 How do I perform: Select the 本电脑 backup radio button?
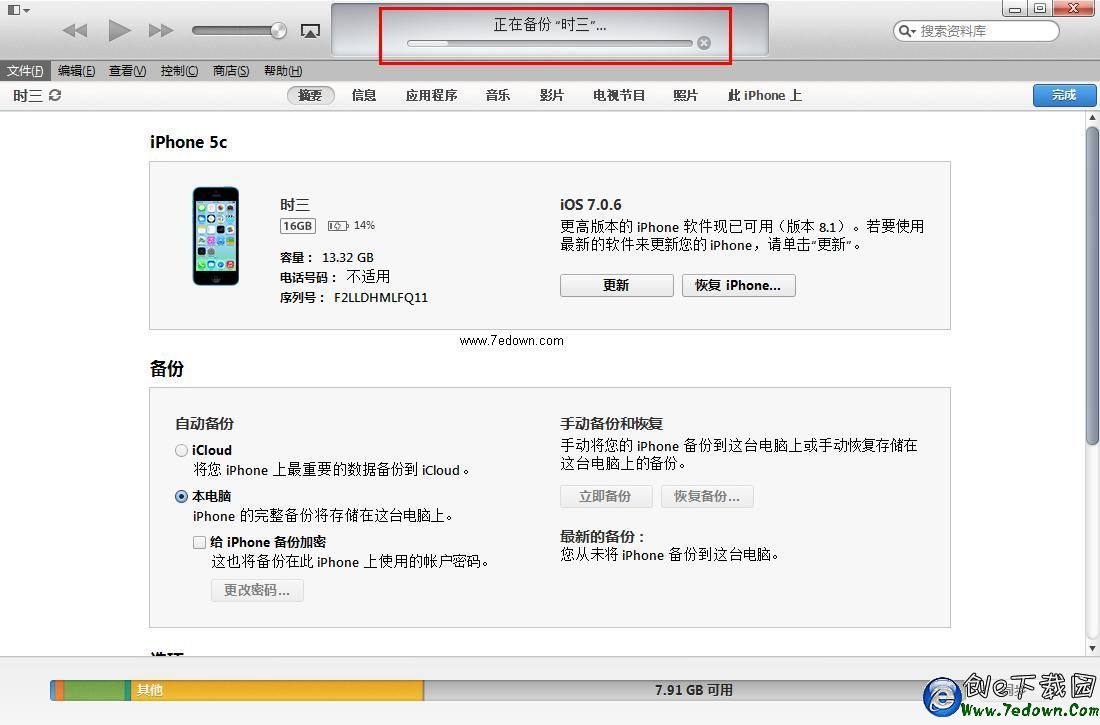pos(181,496)
